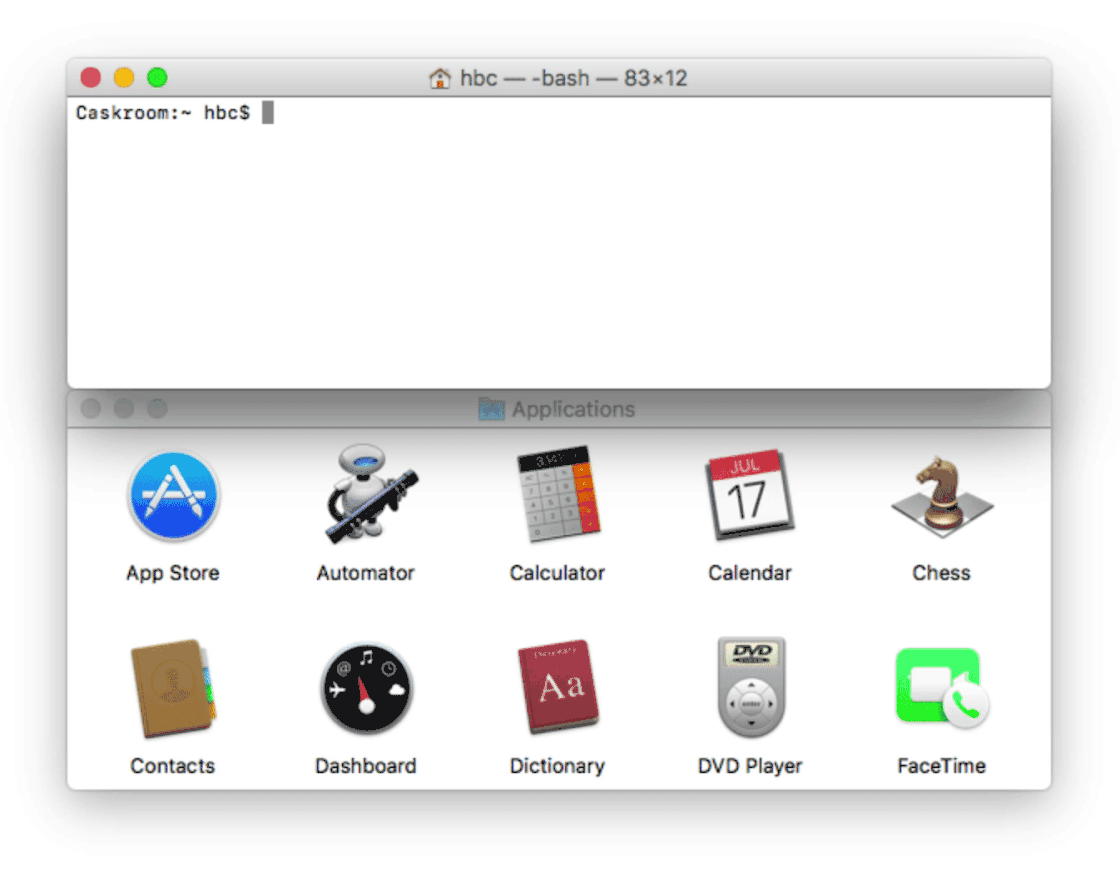The image size is (1120, 877).
Task: Launch DVD Player
Action: click(749, 688)
